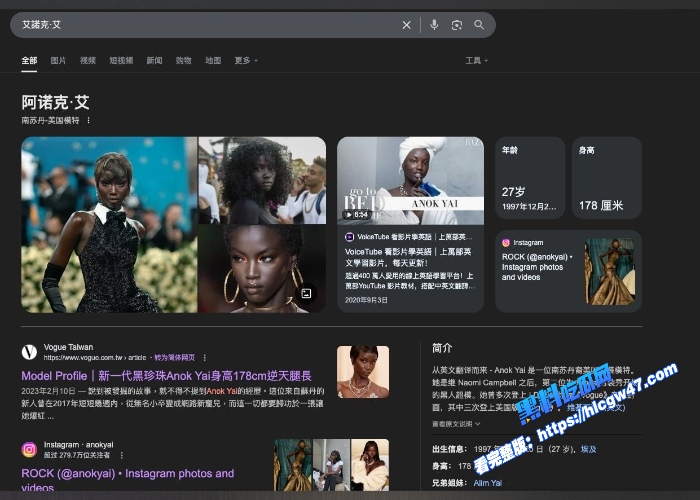
Task: Click the 2020年9月3日 video date
Action: [x=366, y=300]
